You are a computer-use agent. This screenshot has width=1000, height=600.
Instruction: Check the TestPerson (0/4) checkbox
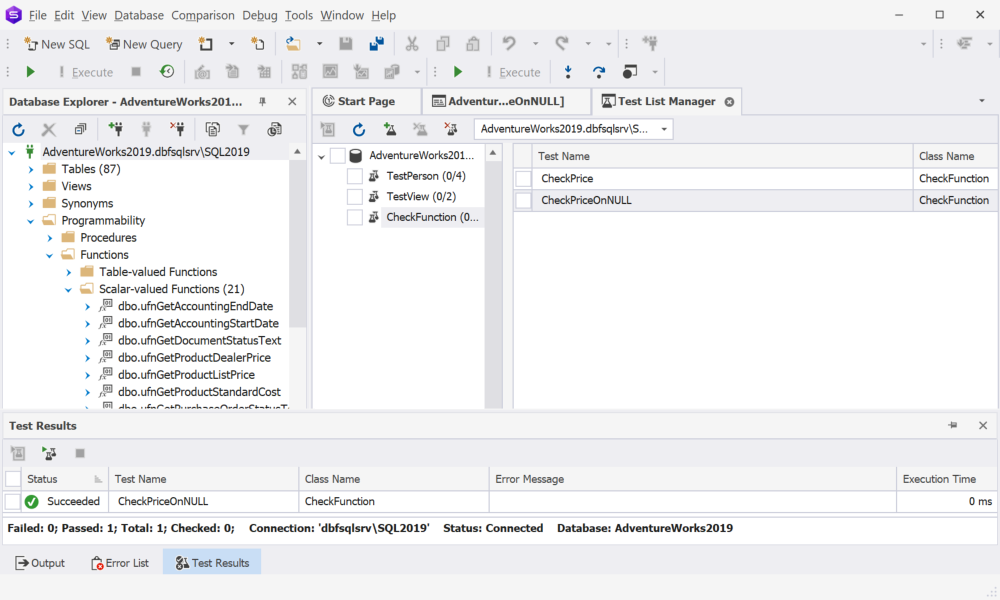tap(355, 176)
